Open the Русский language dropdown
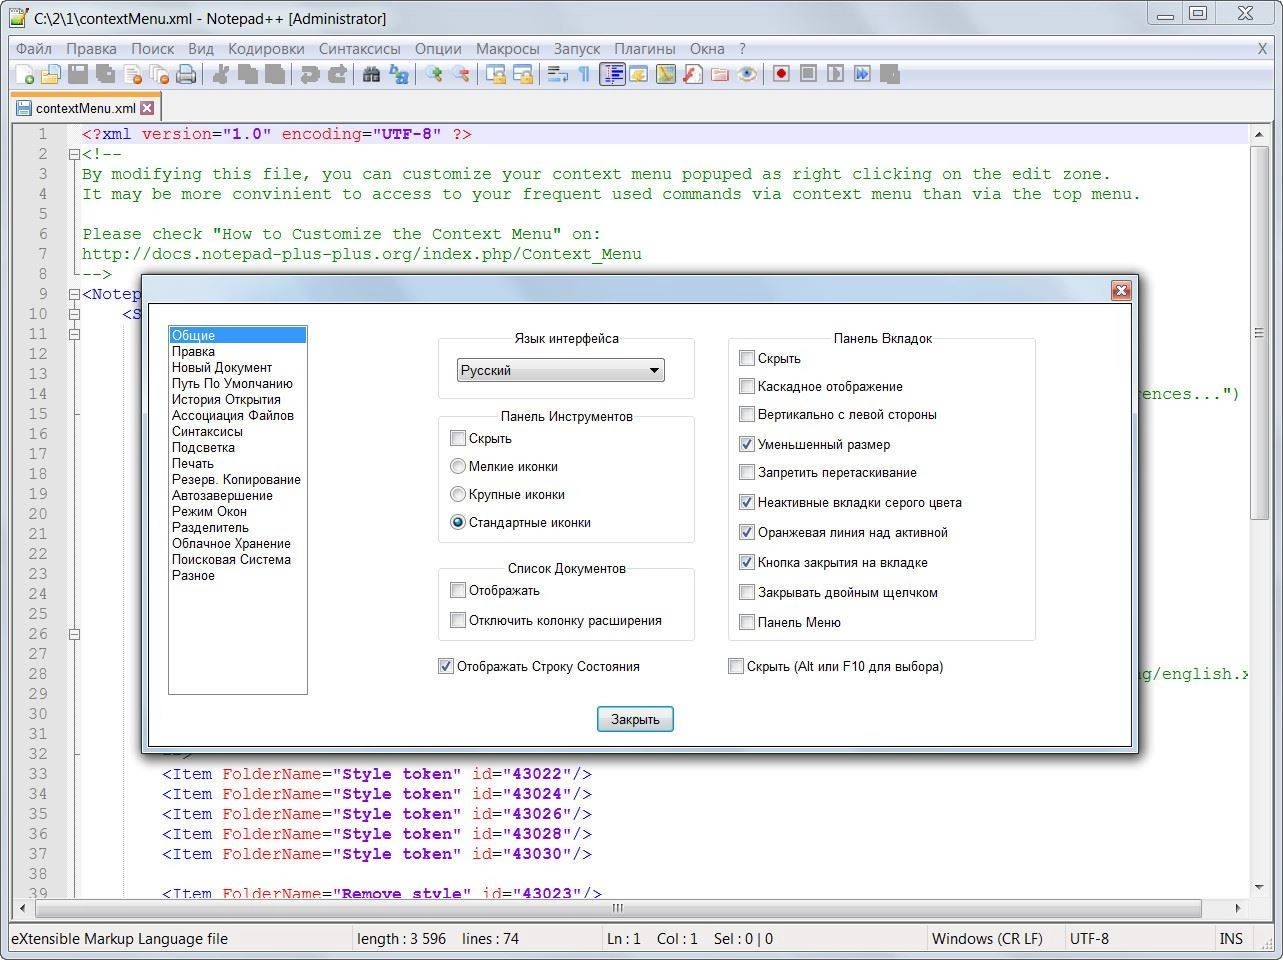Viewport: 1283px width, 960px height. pos(561,370)
